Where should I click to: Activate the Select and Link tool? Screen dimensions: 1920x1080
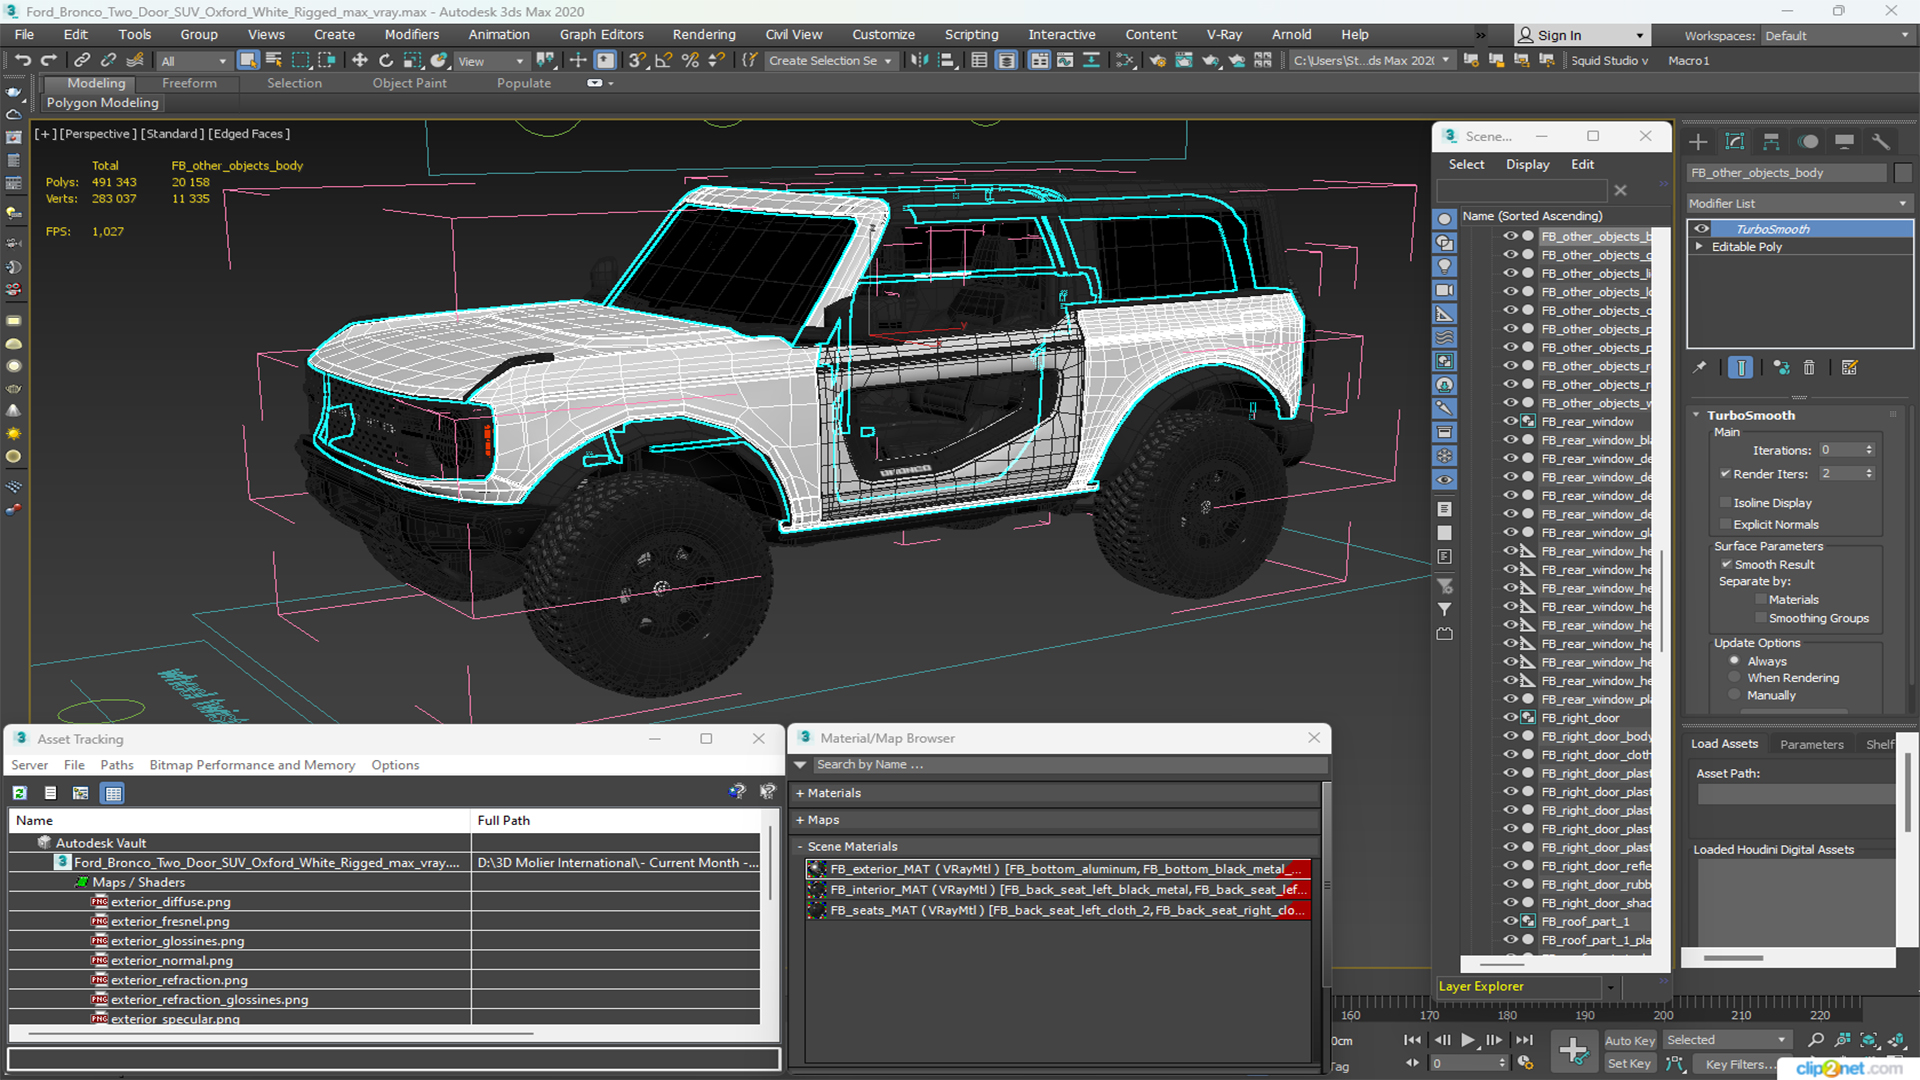pos(82,61)
